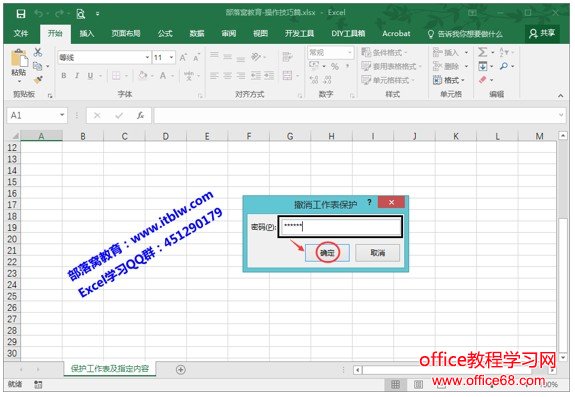Collapse the ribbon with the chevron
This screenshot has height=397, width=575.
click(560, 95)
